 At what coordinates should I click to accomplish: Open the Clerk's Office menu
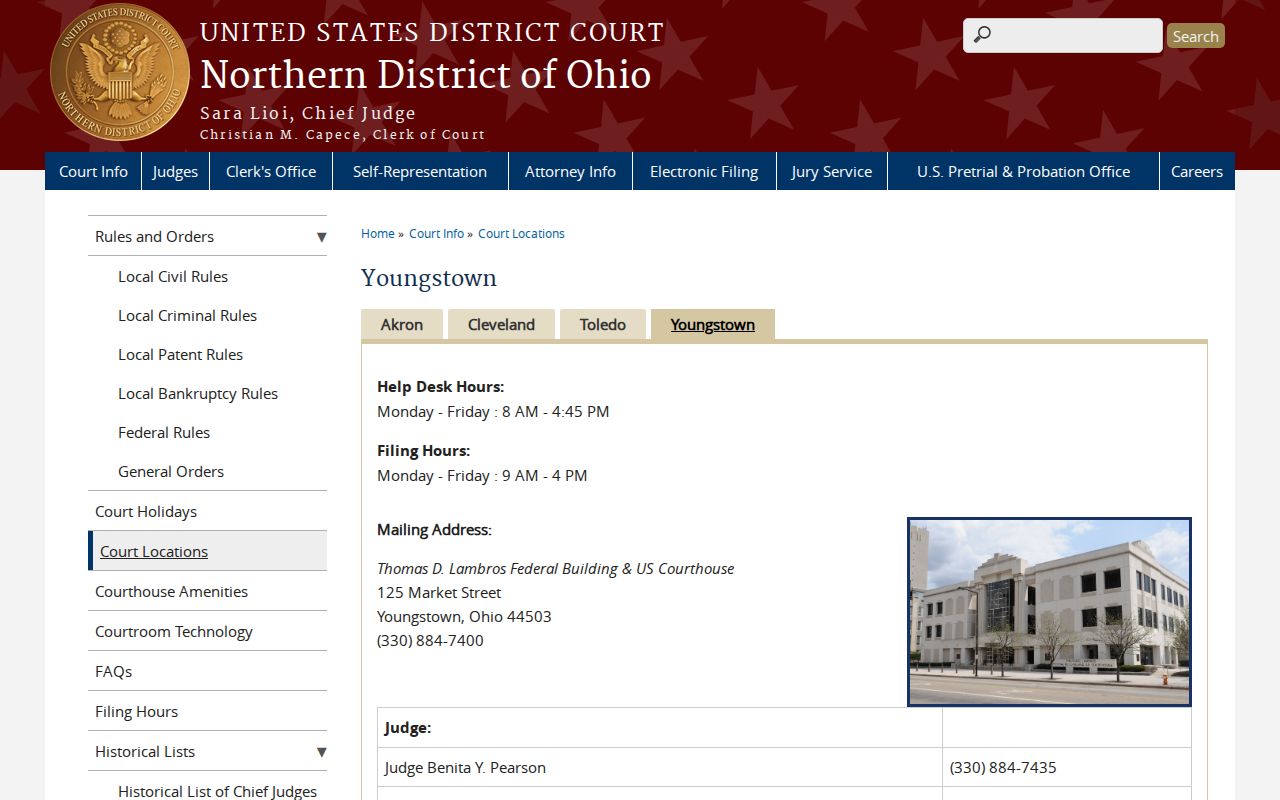tap(271, 171)
